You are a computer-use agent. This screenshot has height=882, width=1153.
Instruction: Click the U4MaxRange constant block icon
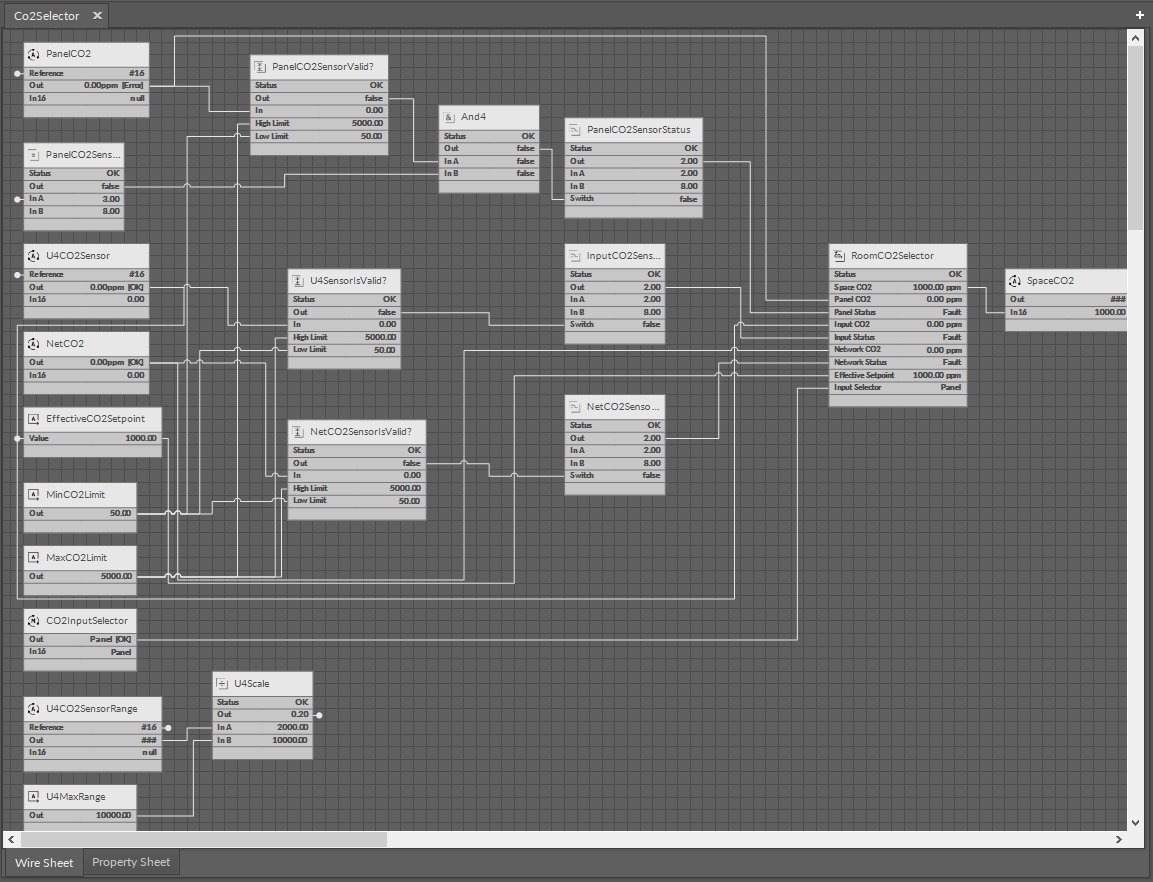33,796
